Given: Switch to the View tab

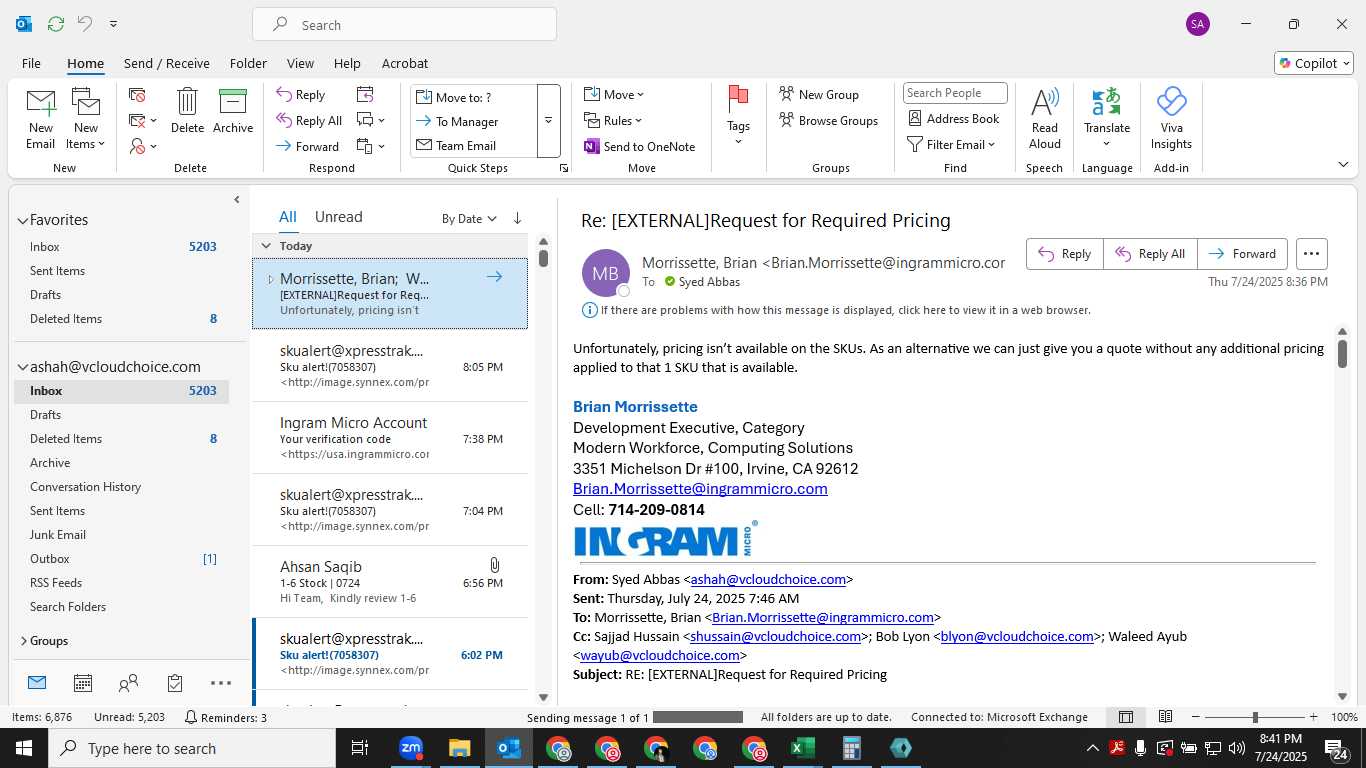Looking at the screenshot, I should (300, 63).
